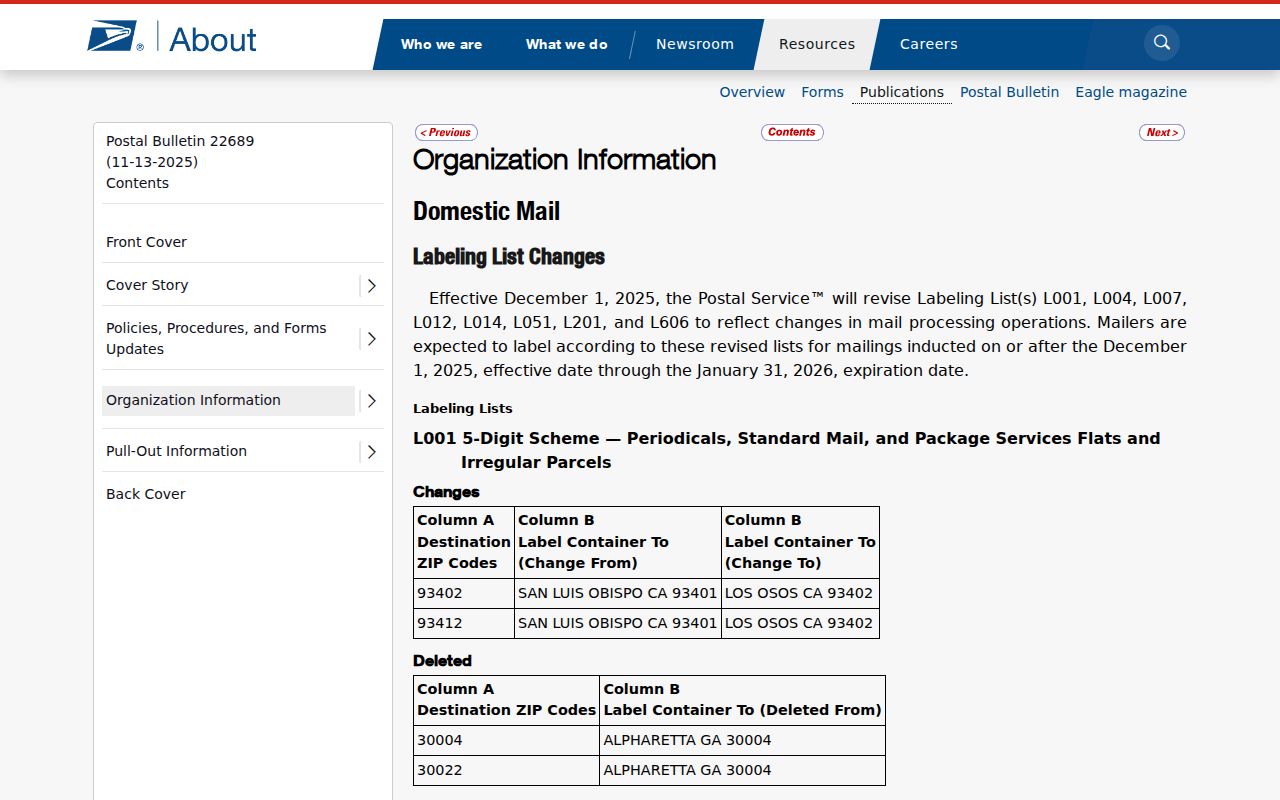Click the About site title
Image resolution: width=1280 pixels, height=800 pixels.
coord(213,39)
